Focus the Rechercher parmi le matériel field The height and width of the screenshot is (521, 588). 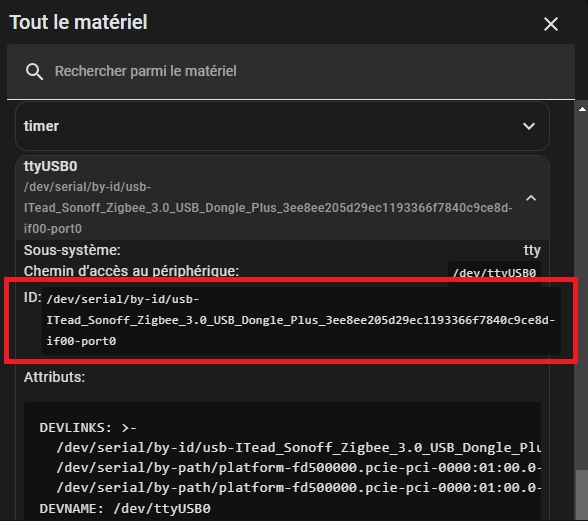(291, 71)
